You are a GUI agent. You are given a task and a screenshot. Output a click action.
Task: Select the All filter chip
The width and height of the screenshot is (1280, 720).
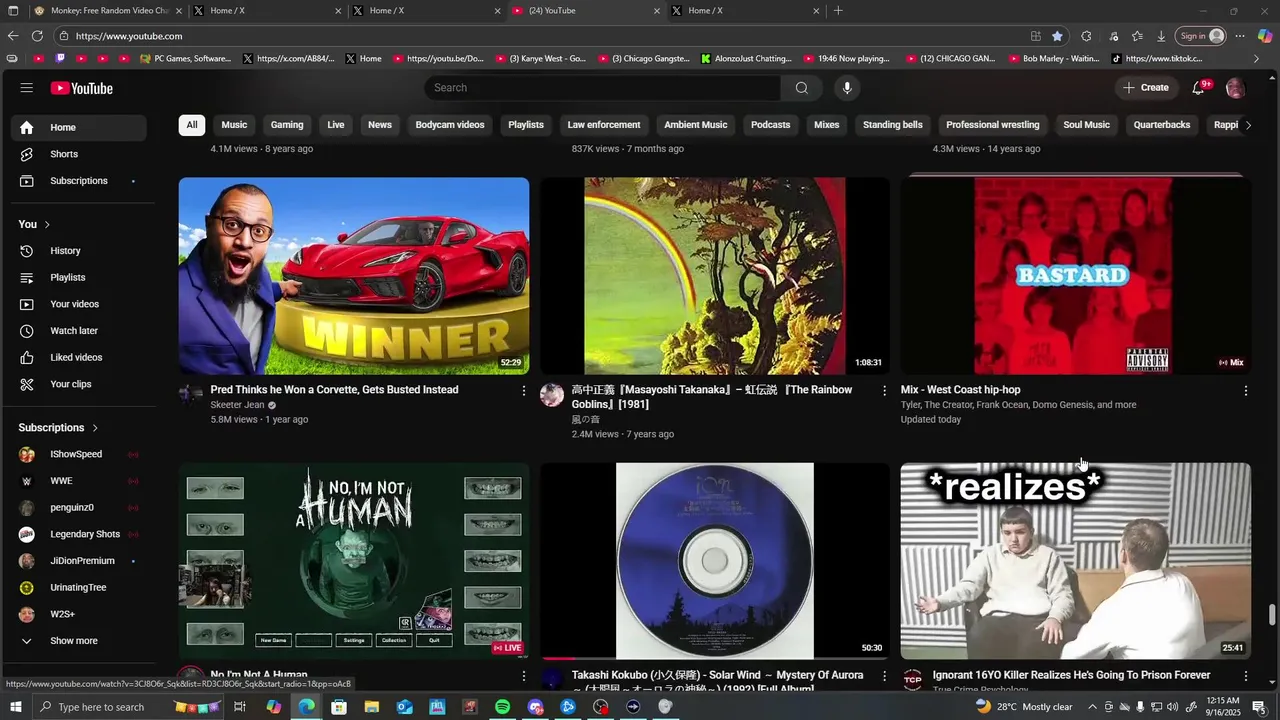point(192,125)
